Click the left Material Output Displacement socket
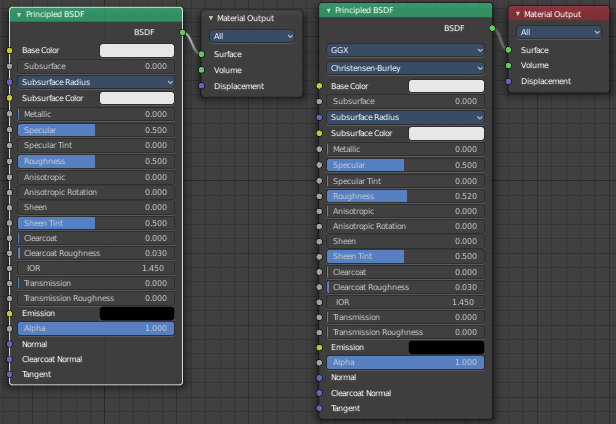The width and height of the screenshot is (616, 424). click(202, 86)
